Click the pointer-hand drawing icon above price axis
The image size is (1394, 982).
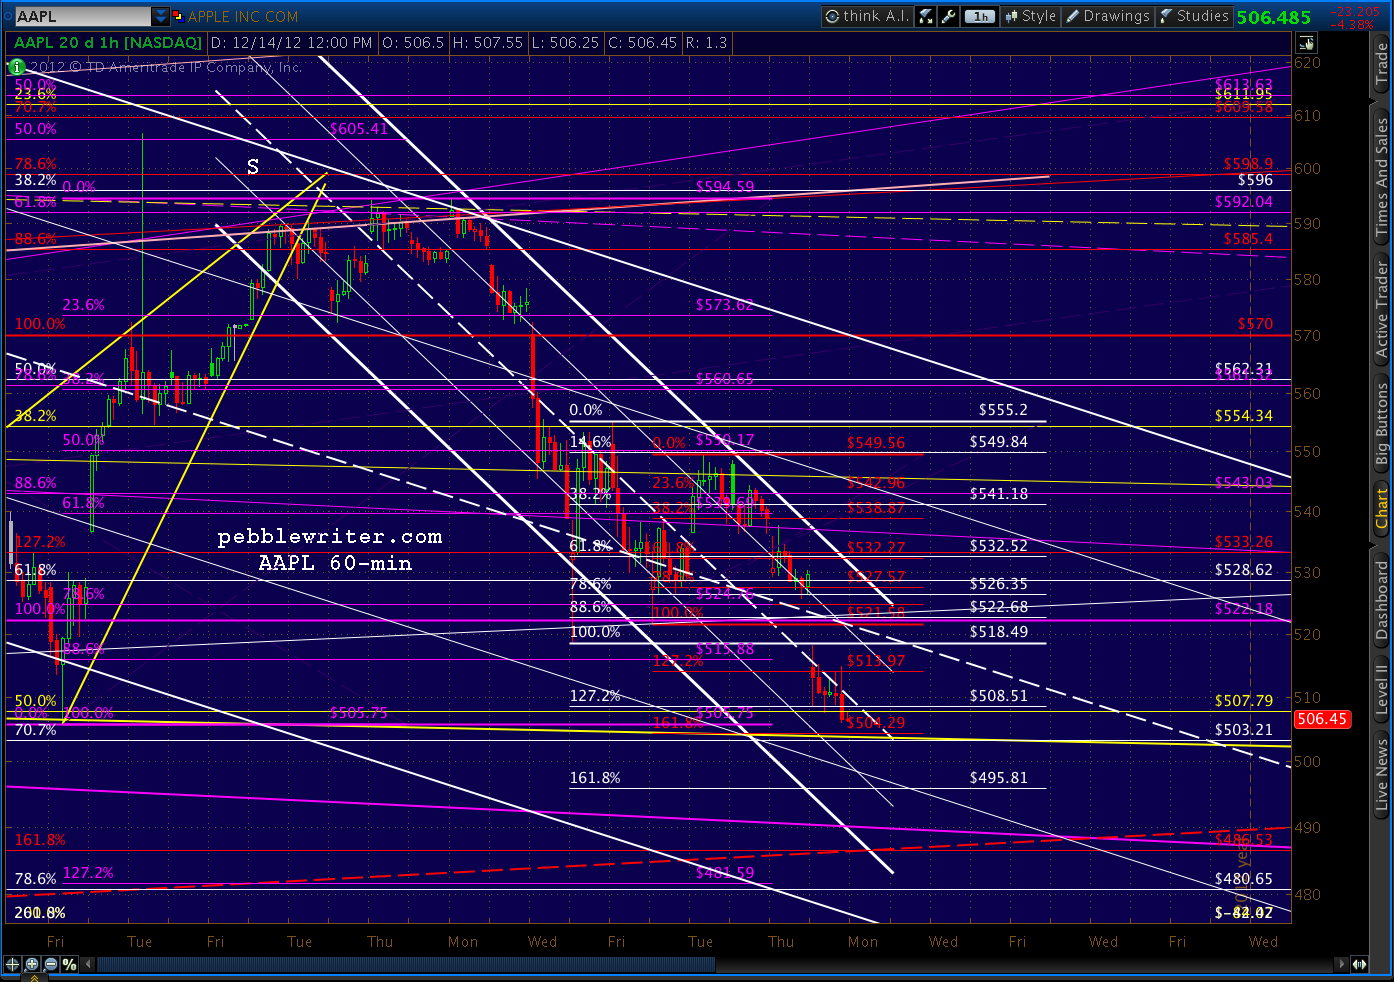tap(1305, 43)
